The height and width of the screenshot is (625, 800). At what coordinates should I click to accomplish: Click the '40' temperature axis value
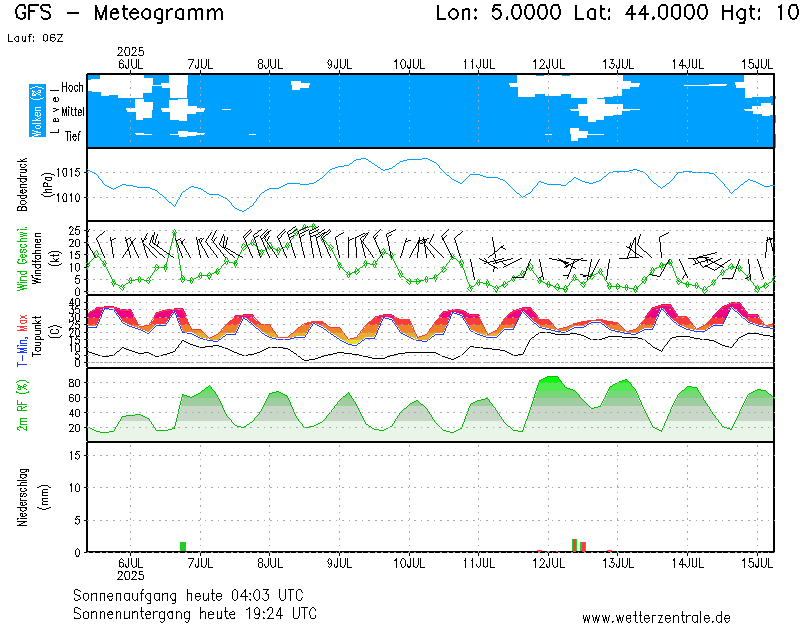[x=74, y=303]
